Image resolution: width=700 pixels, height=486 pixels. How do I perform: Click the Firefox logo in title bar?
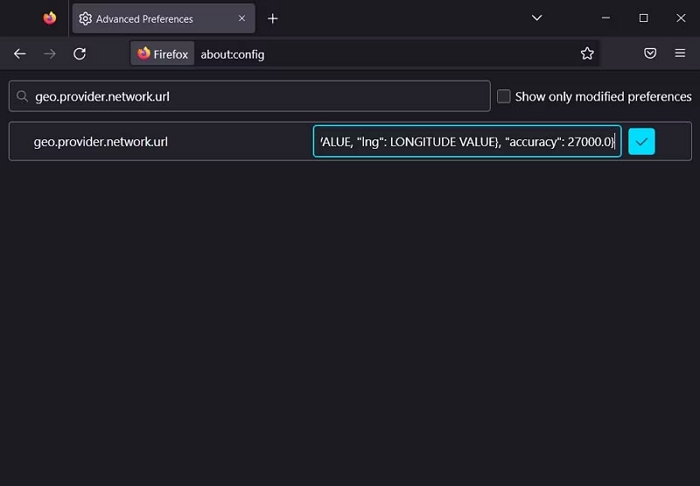[x=50, y=18]
